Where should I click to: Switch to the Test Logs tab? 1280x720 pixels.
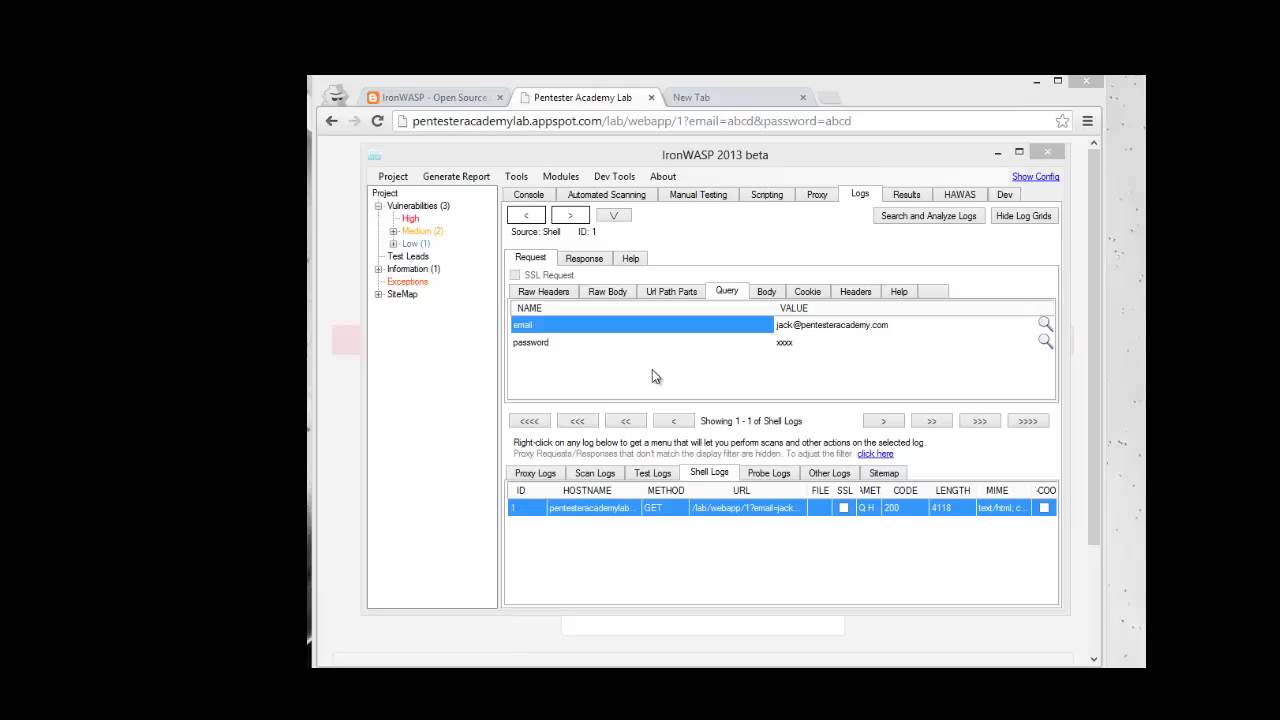coord(652,473)
